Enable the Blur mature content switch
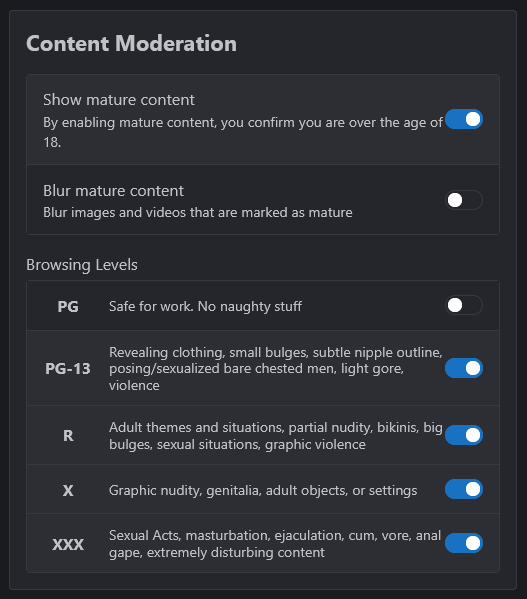527x599 pixels. click(x=464, y=200)
